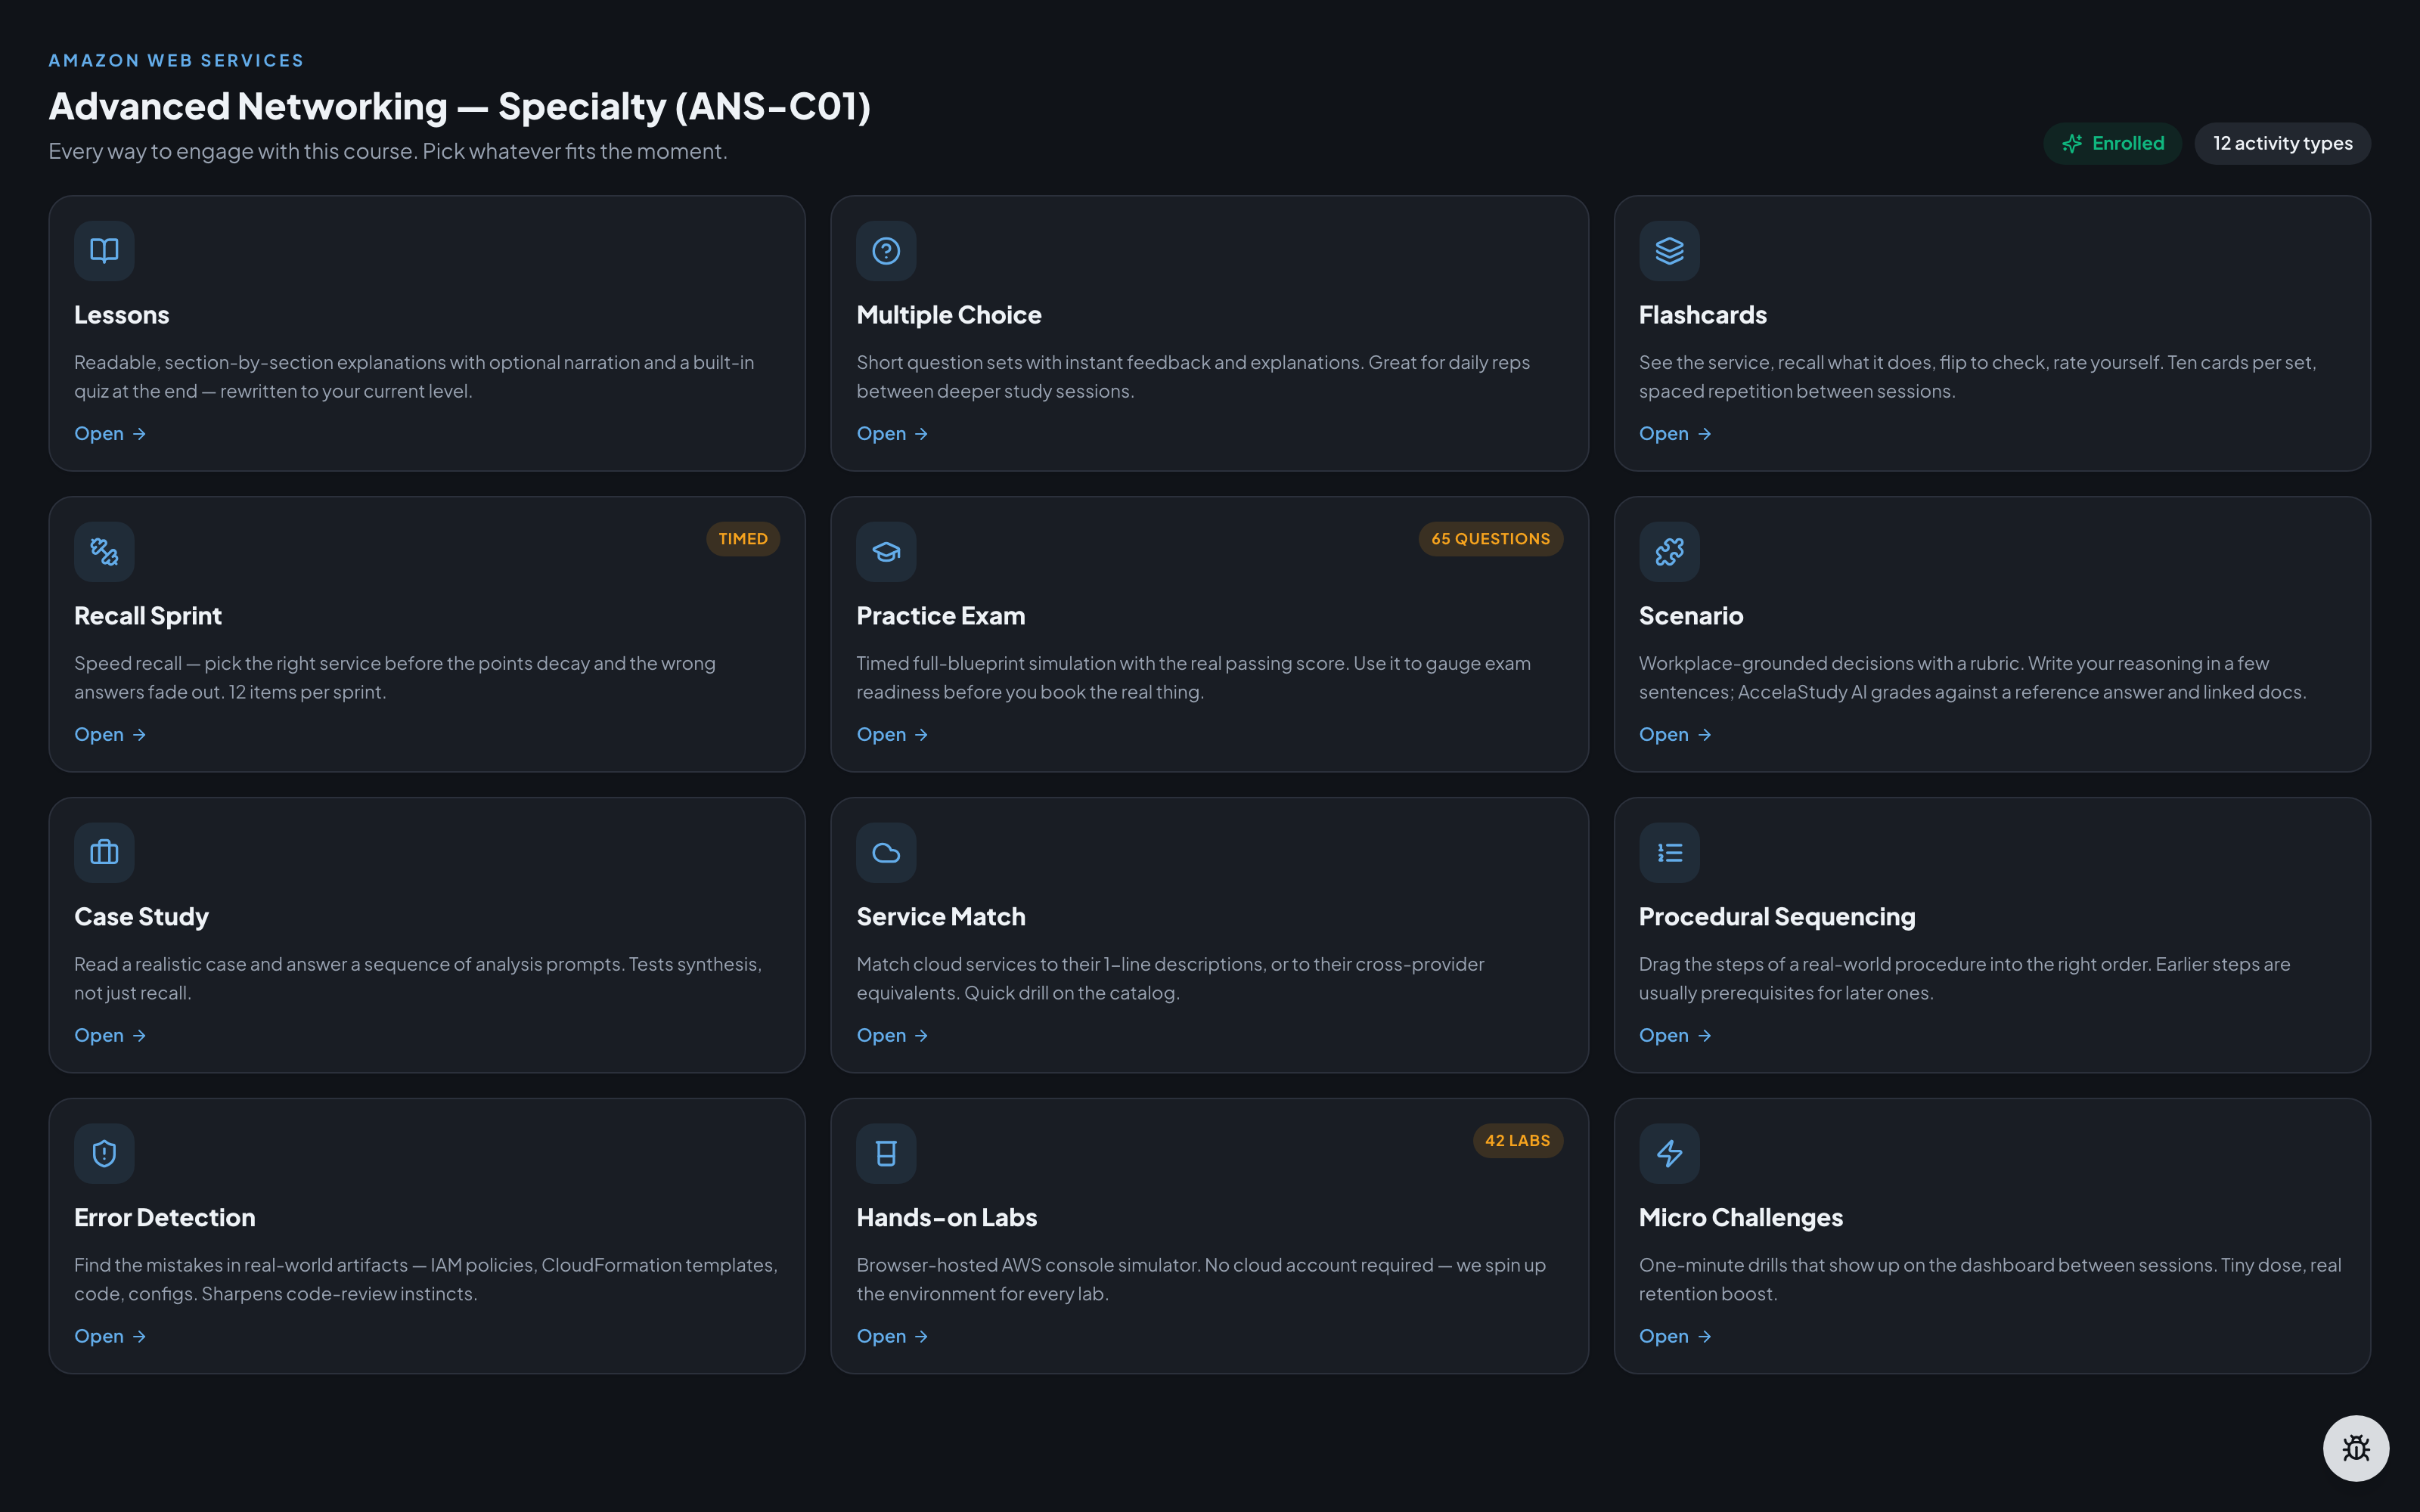This screenshot has height=1512, width=2420.
Task: Click the Case Study description about analysis prompts
Action: (x=418, y=979)
